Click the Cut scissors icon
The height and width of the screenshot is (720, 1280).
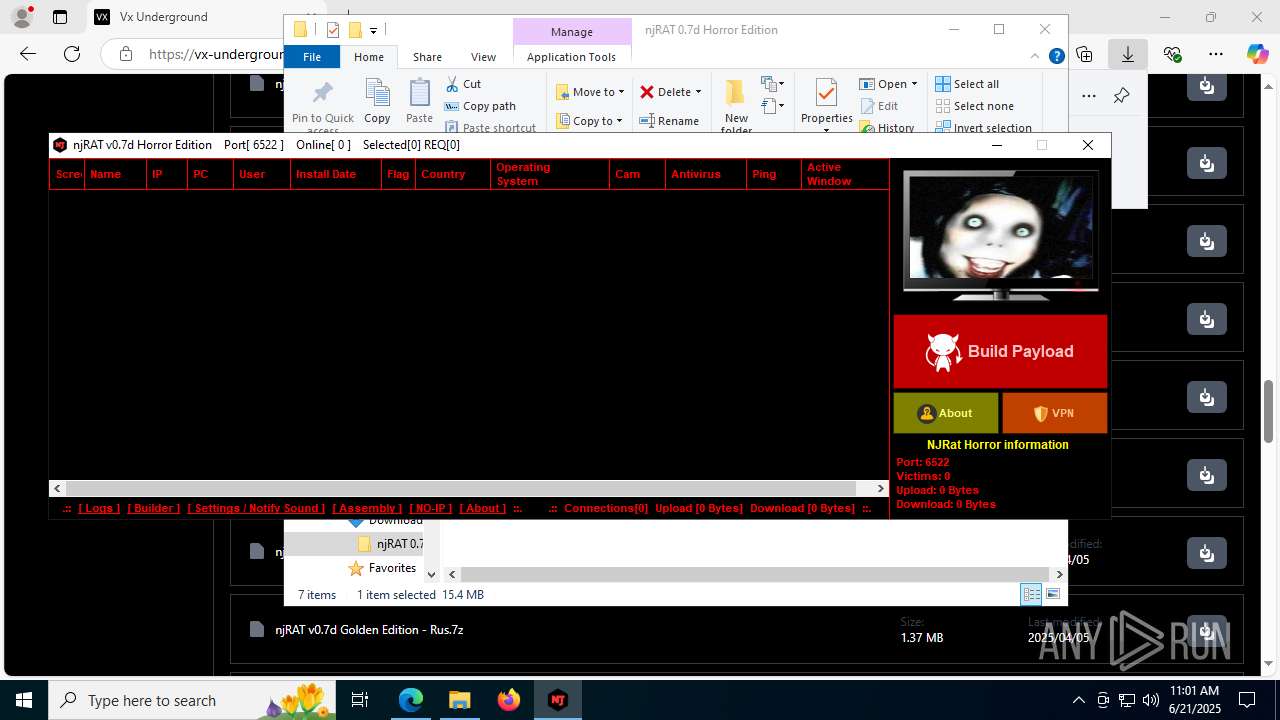[452, 84]
